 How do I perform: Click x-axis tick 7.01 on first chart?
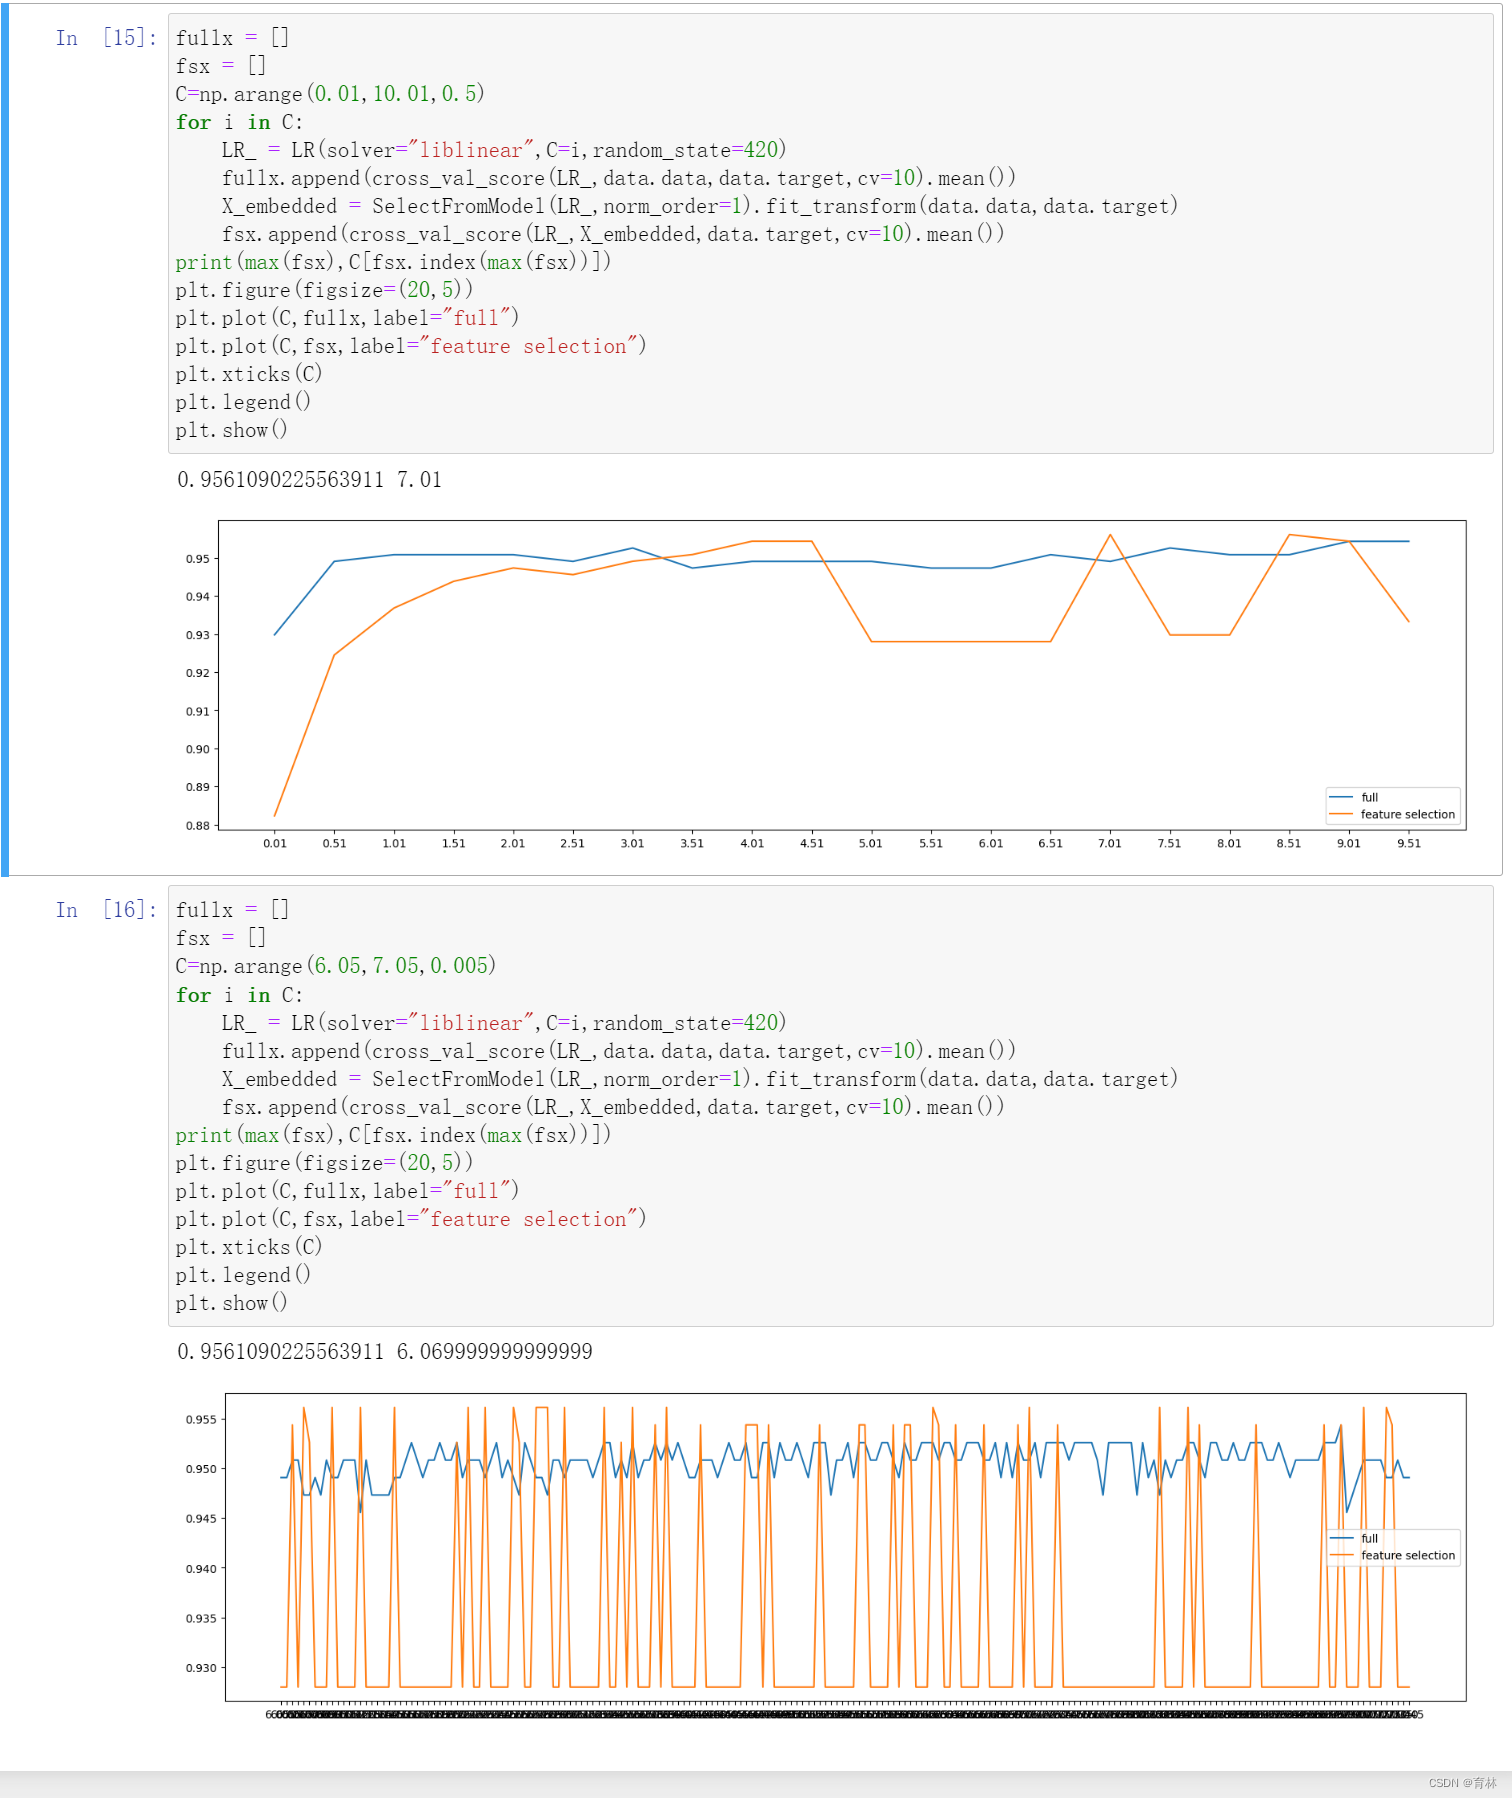pos(1110,844)
